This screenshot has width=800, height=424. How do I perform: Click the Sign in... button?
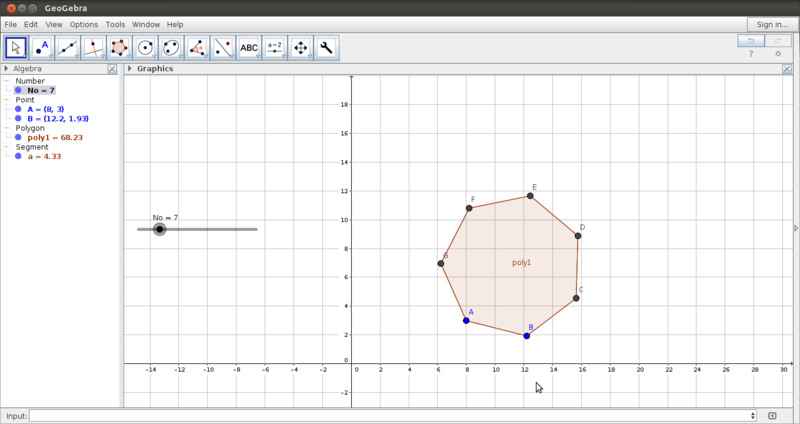point(772,24)
